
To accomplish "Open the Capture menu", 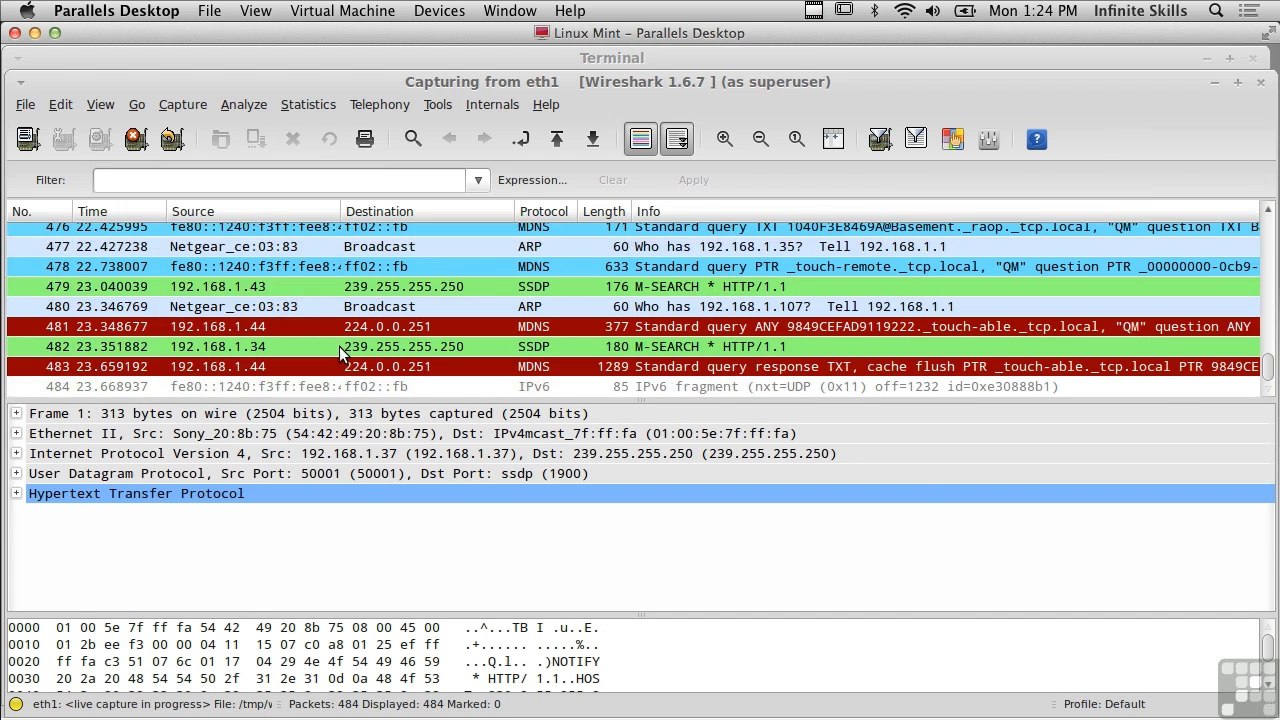I will (x=183, y=104).
